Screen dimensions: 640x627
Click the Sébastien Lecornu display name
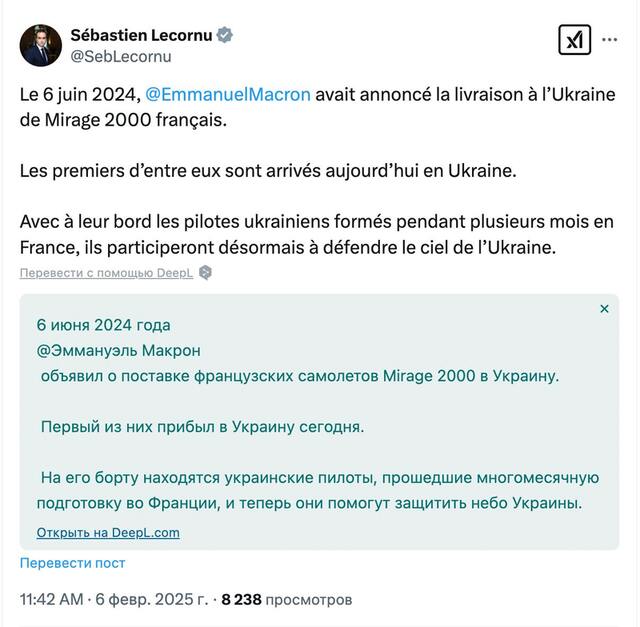pyautogui.click(x=141, y=35)
